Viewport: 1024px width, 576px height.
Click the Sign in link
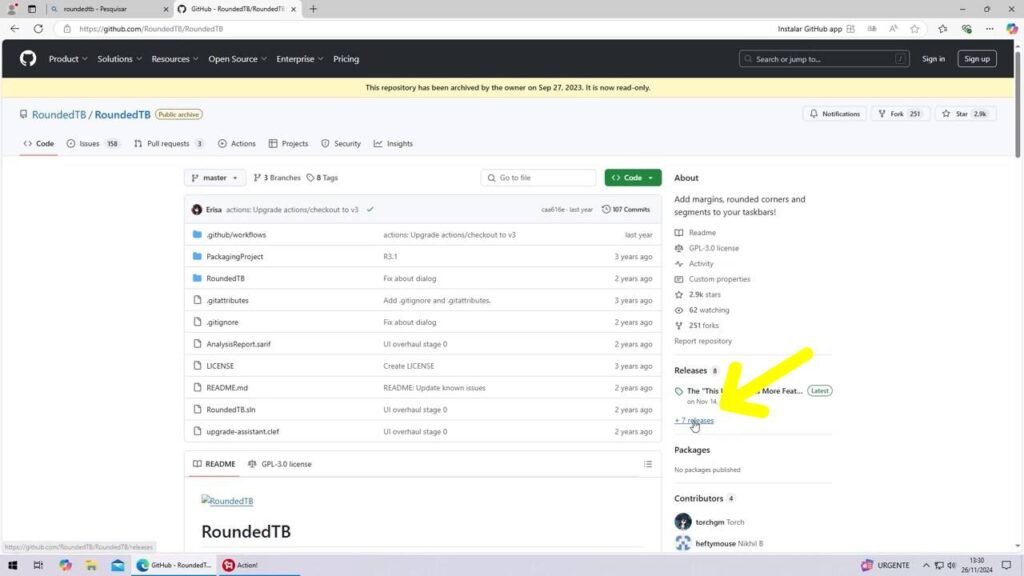[x=933, y=59]
